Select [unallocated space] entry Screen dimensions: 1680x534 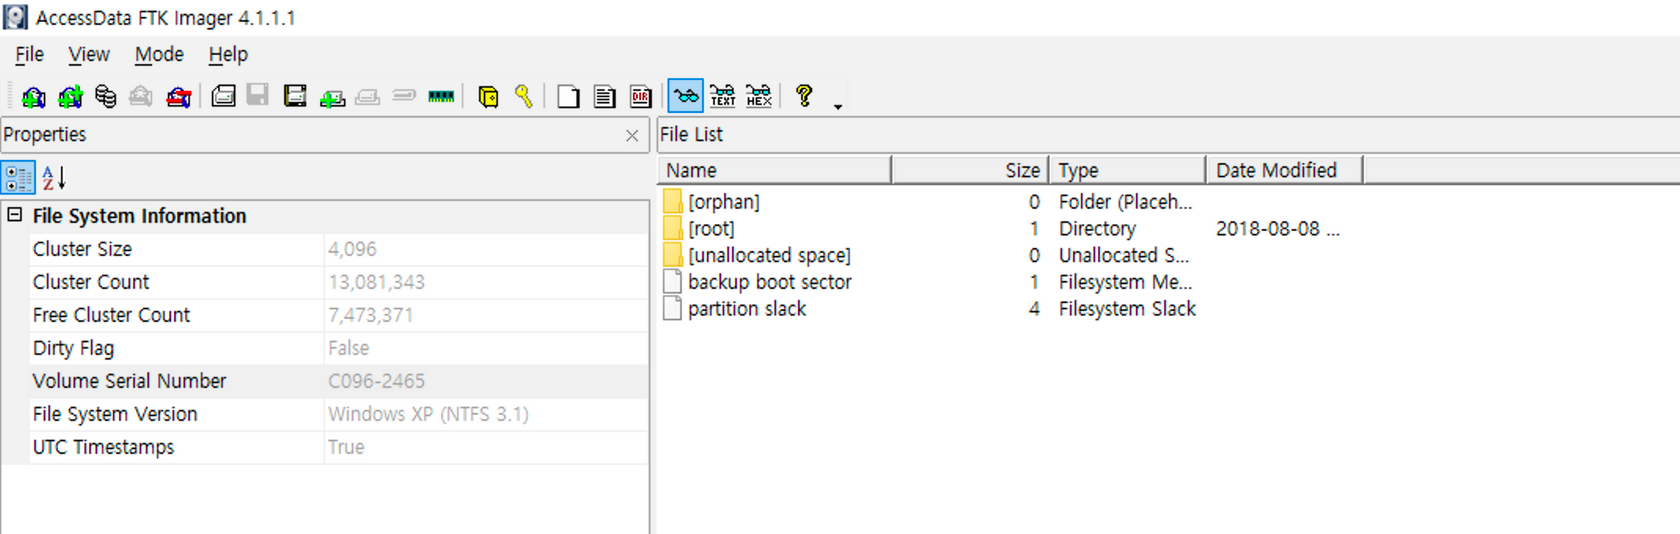coord(769,256)
